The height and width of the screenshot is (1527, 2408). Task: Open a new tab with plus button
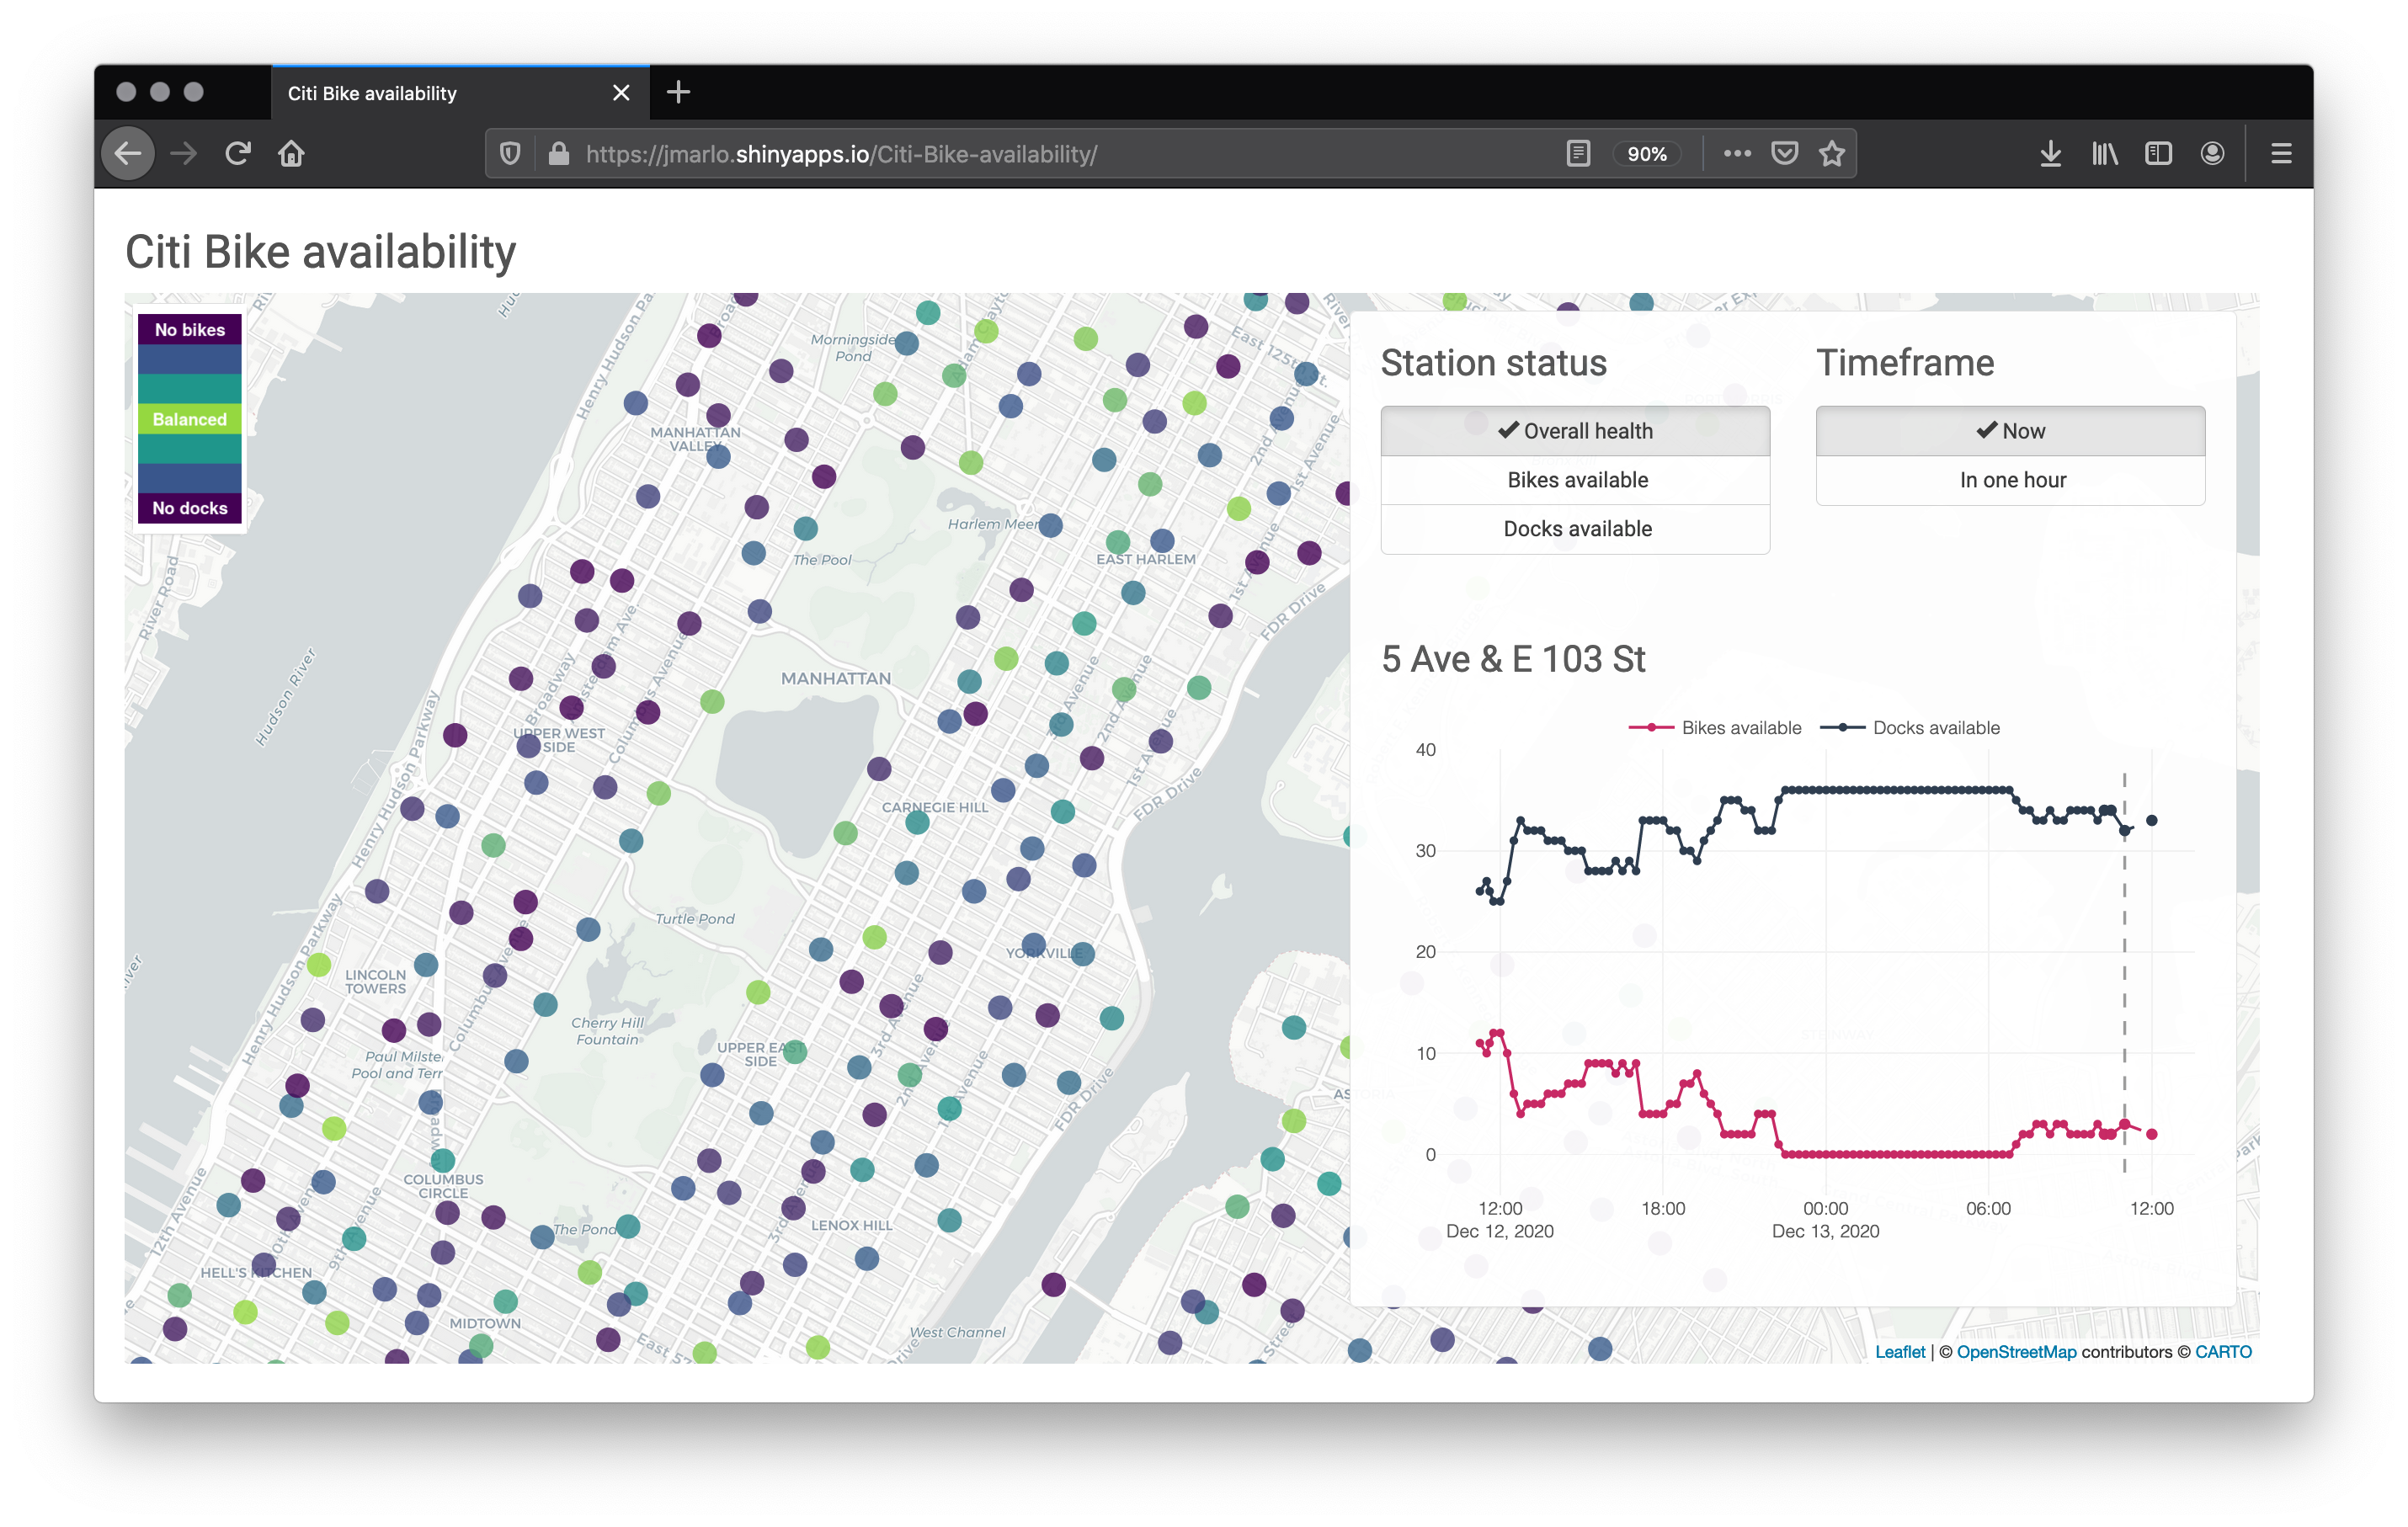click(x=678, y=93)
